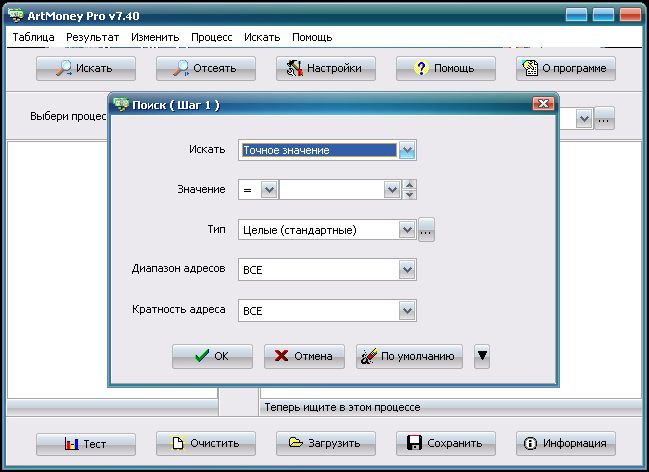Viewport: 649px width, 472px height.
Task: Expand more options with black triangle button
Action: [482, 356]
